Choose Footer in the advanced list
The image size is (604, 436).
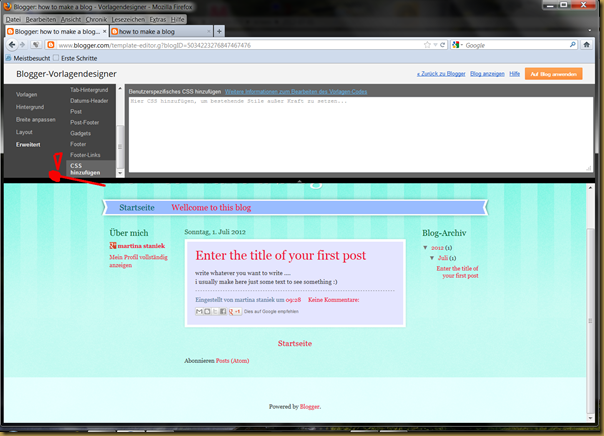pos(78,144)
